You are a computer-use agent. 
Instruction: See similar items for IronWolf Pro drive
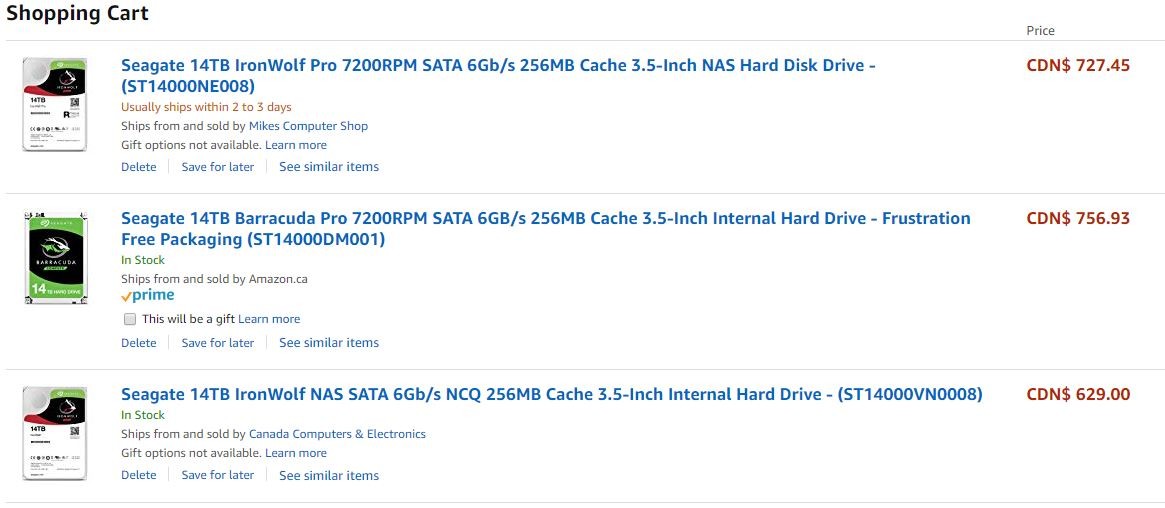point(329,167)
